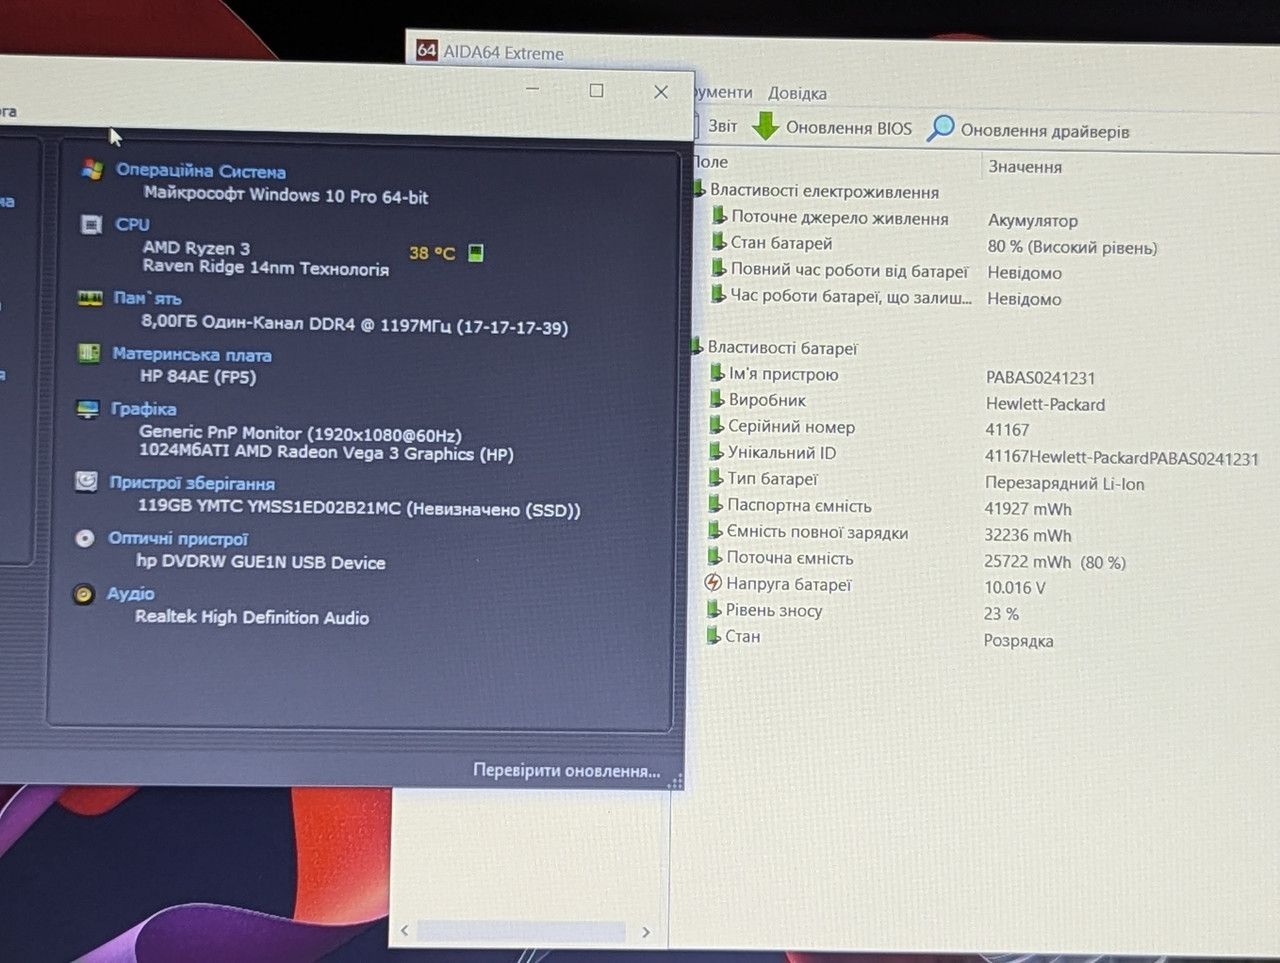This screenshot has width=1280, height=963.
Task: Click the AMD Ryzen 3 processor text
Action: [x=196, y=248]
